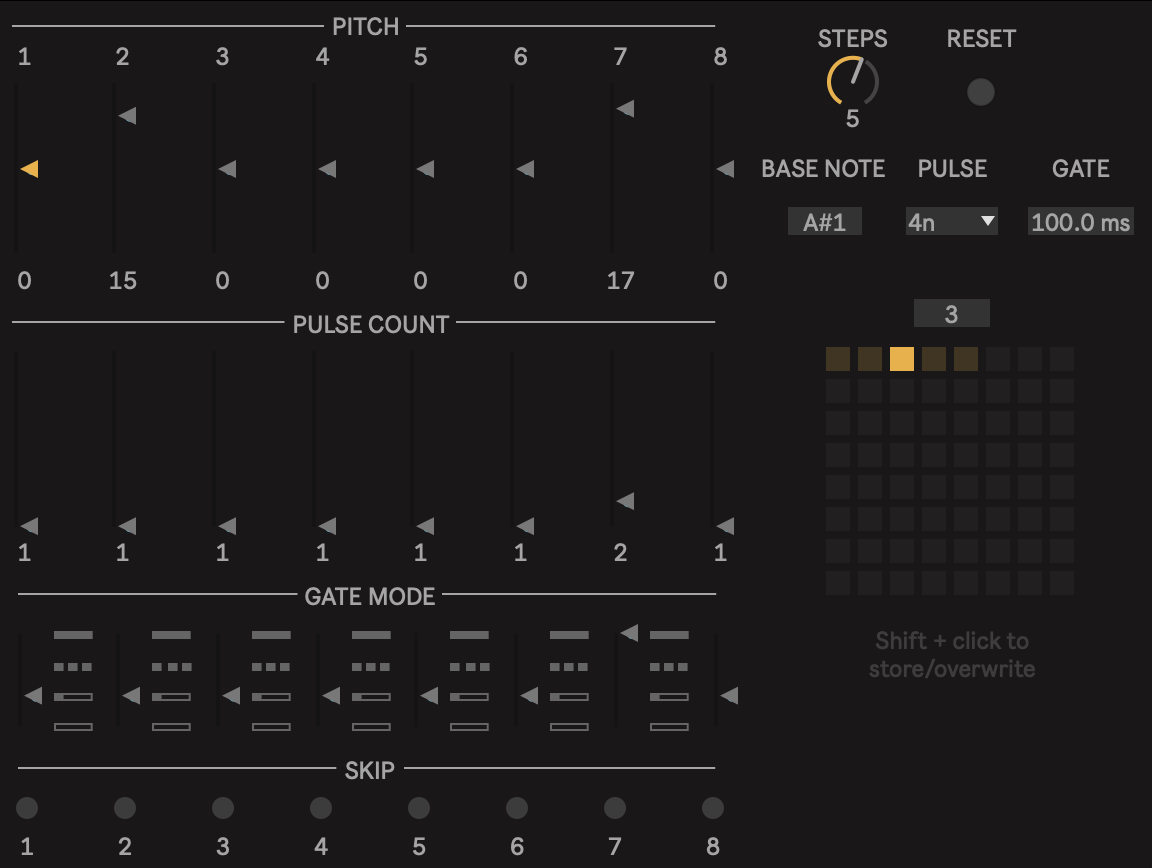Select the empty-bar gate mode for step 5
1152x868 pixels.
pos(469,727)
